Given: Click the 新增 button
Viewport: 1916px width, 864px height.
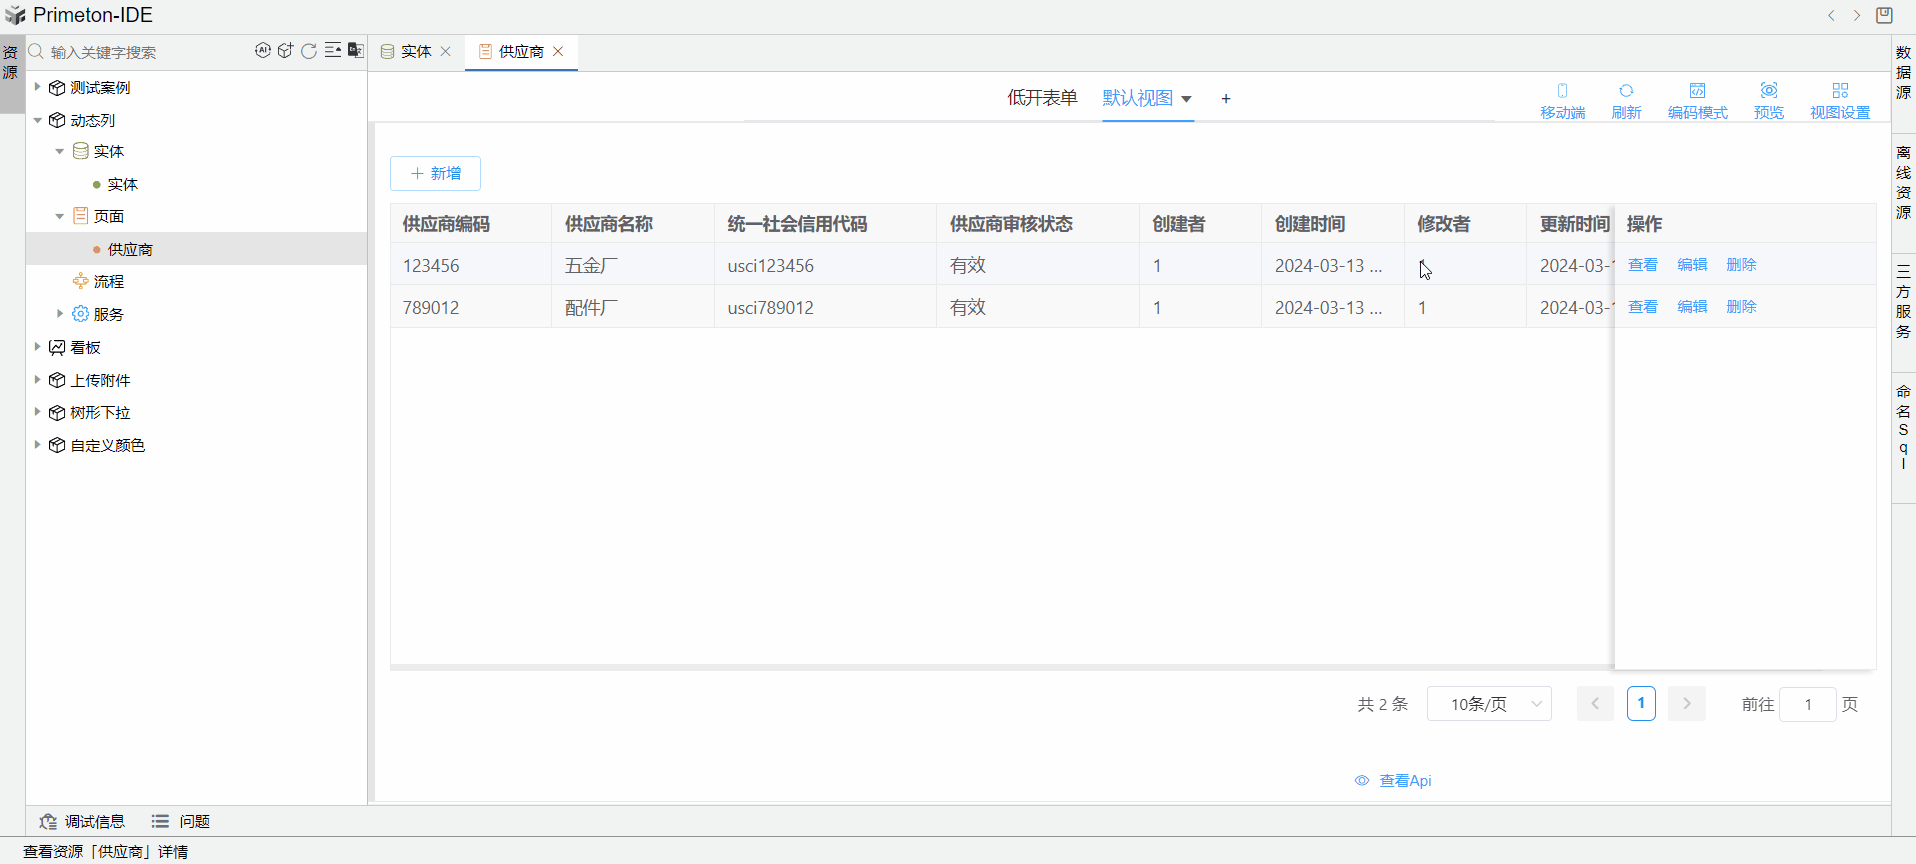Looking at the screenshot, I should point(435,174).
